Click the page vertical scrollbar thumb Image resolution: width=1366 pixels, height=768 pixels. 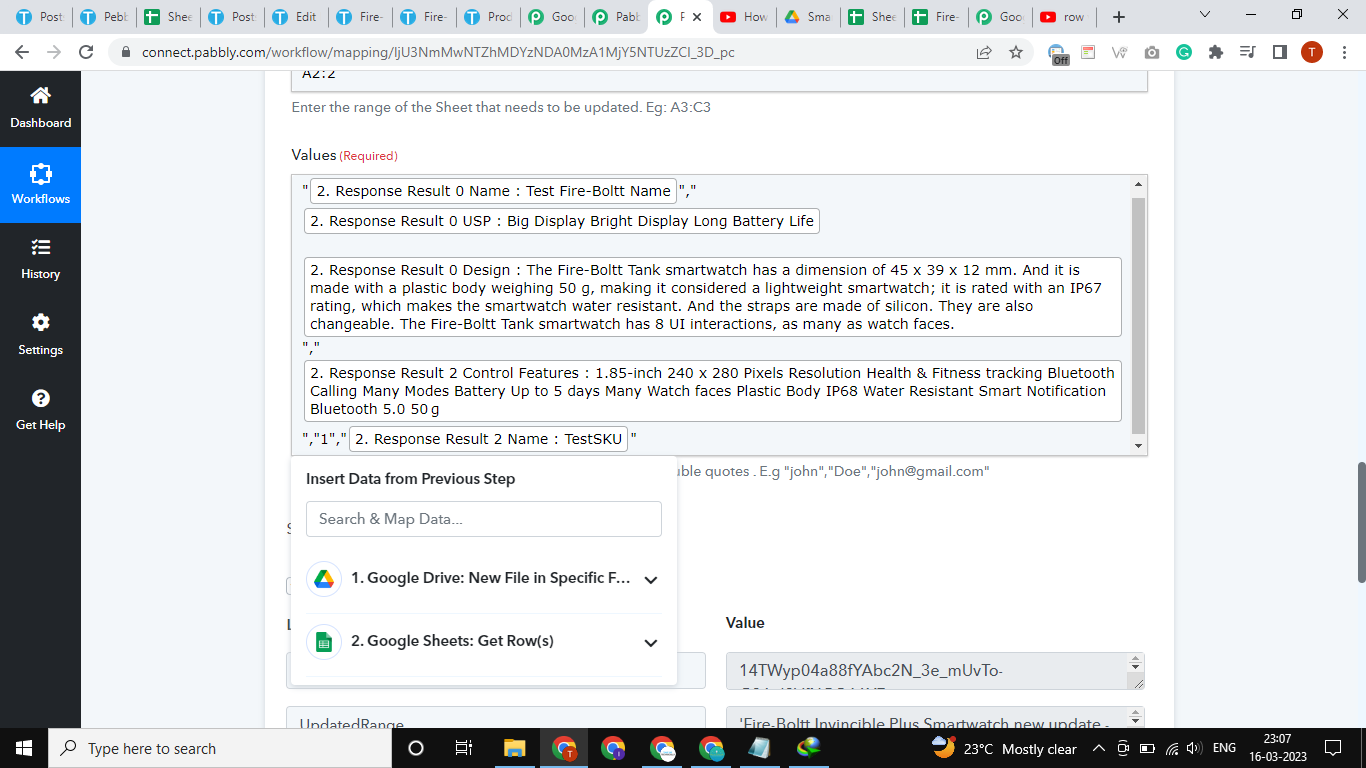1360,522
